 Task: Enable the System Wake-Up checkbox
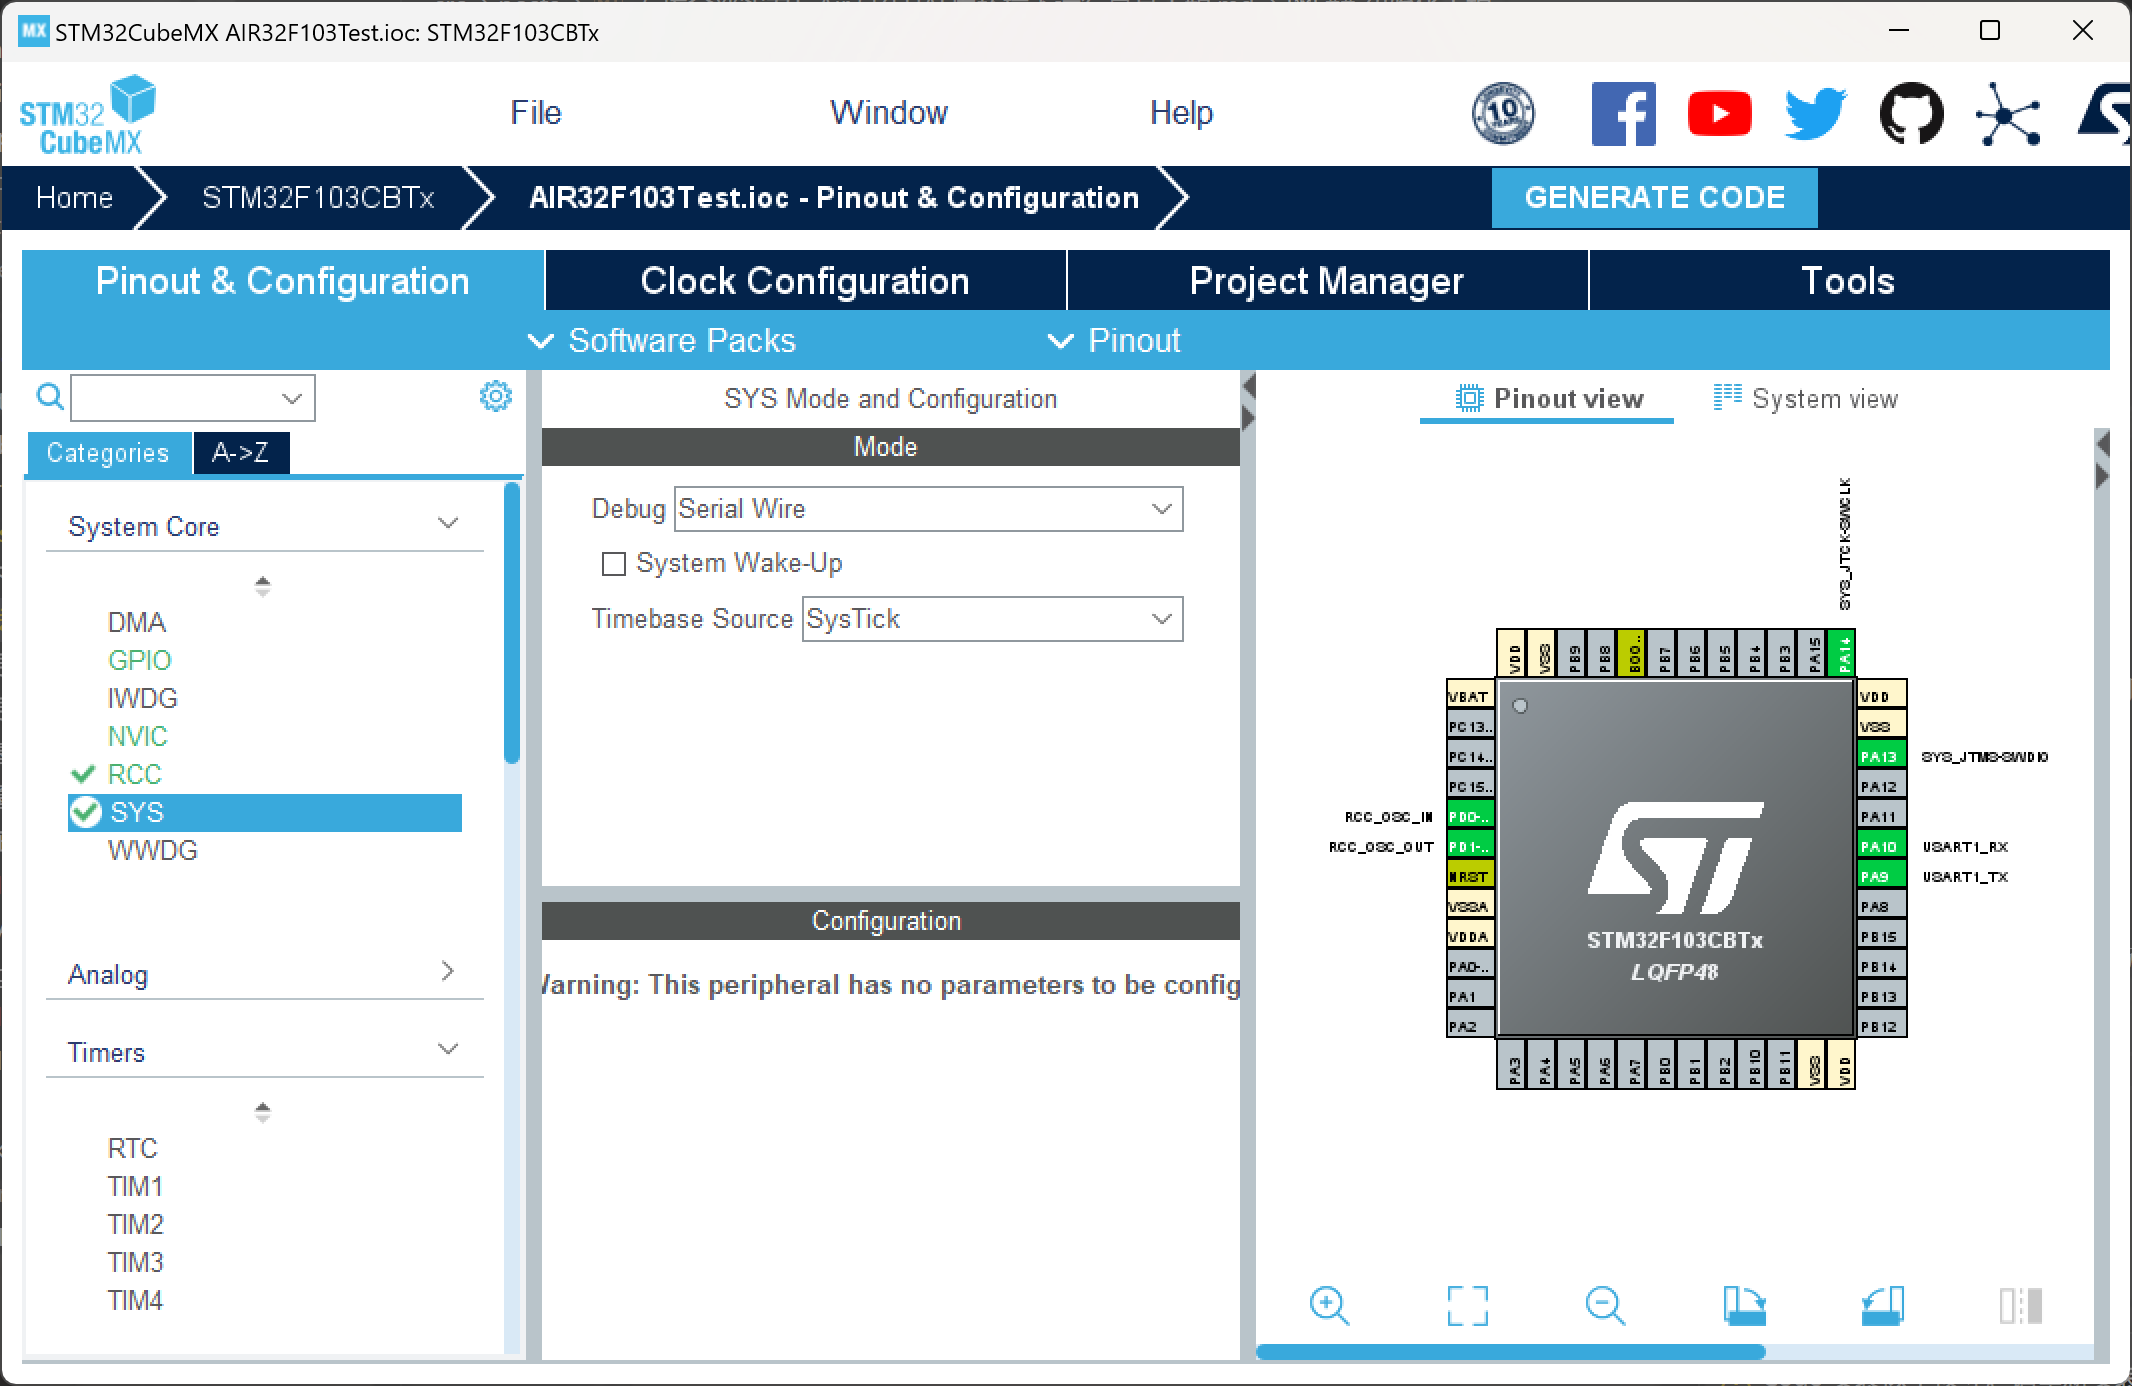click(x=613, y=564)
